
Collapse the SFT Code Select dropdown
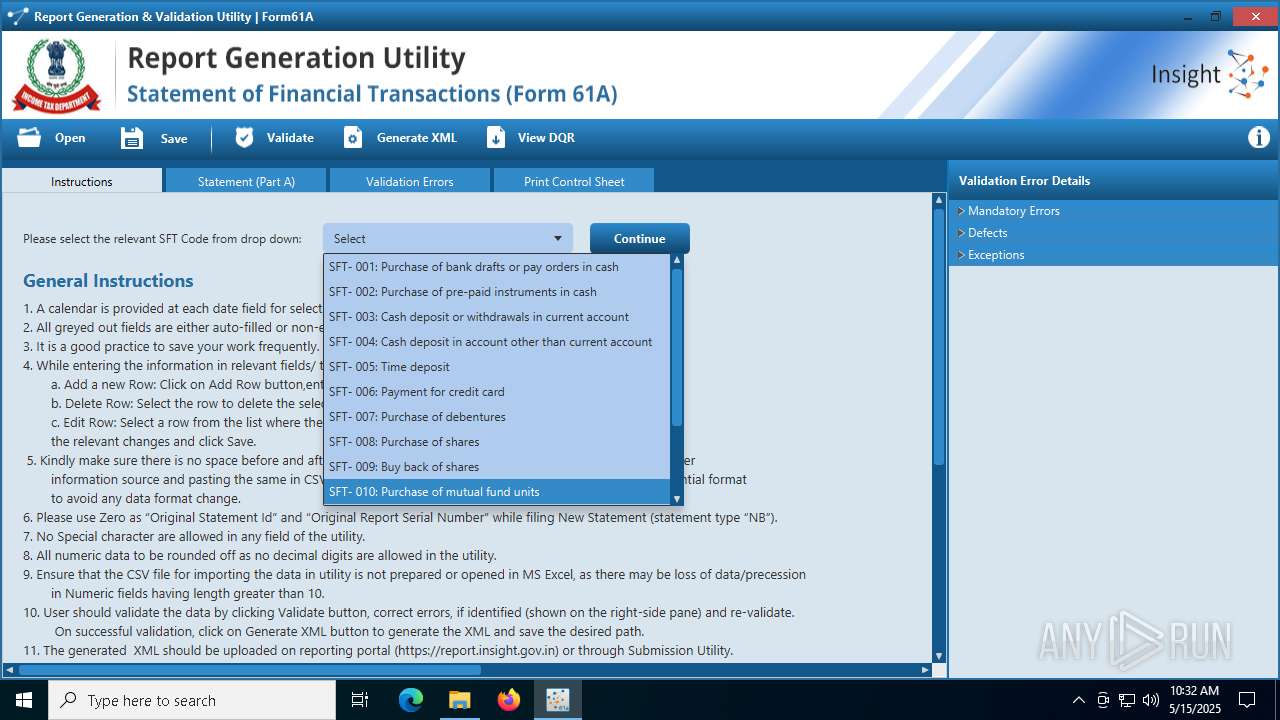click(448, 238)
